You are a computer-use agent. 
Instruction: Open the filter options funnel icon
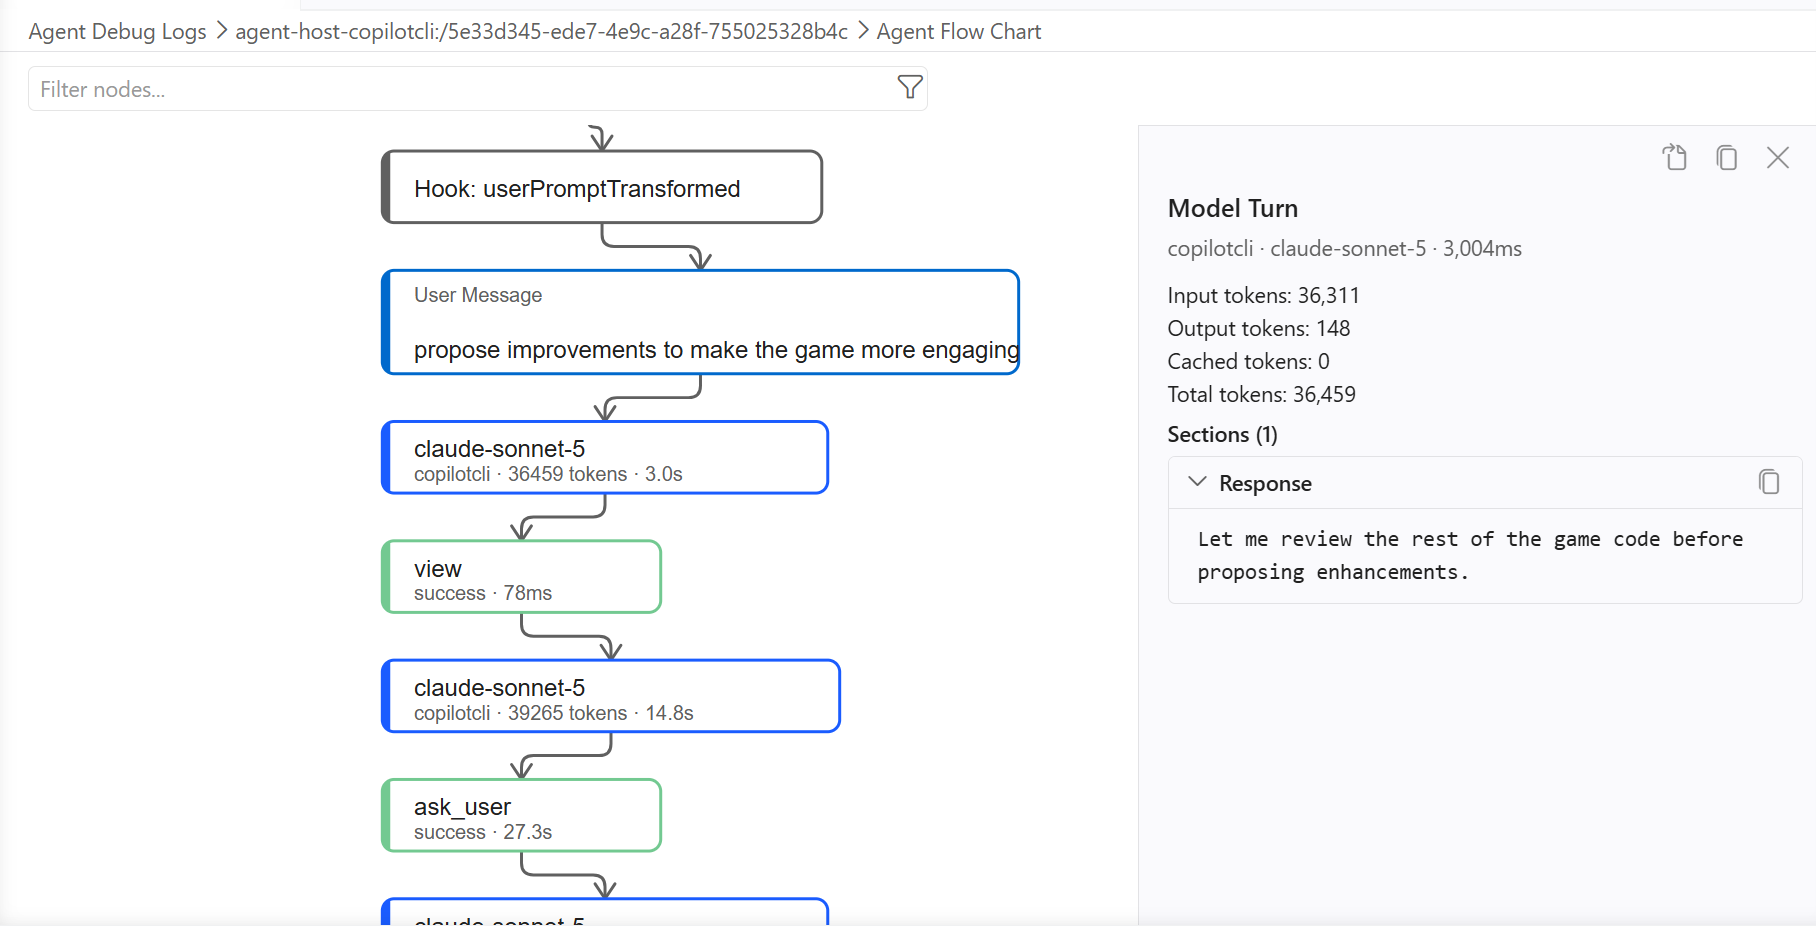[910, 88]
